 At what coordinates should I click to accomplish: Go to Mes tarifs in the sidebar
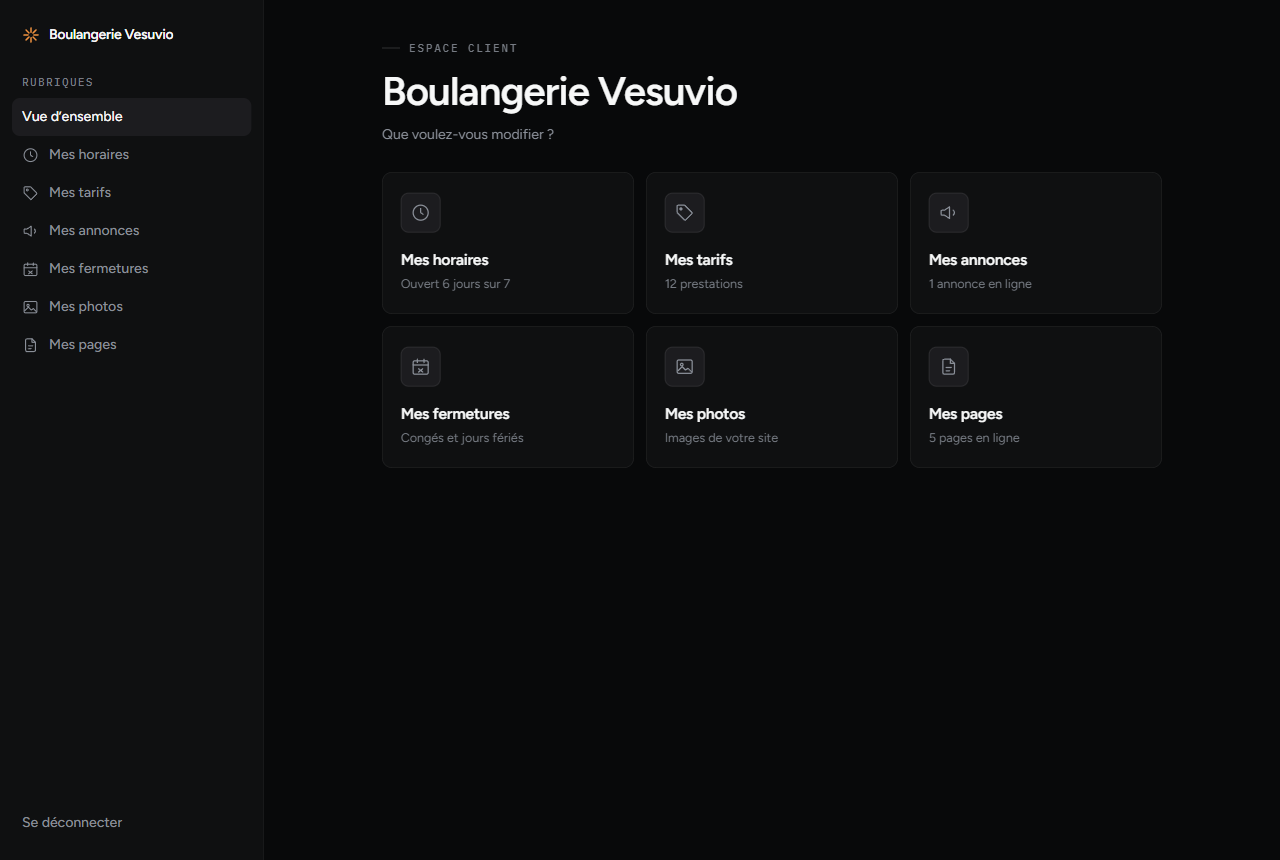(x=131, y=193)
